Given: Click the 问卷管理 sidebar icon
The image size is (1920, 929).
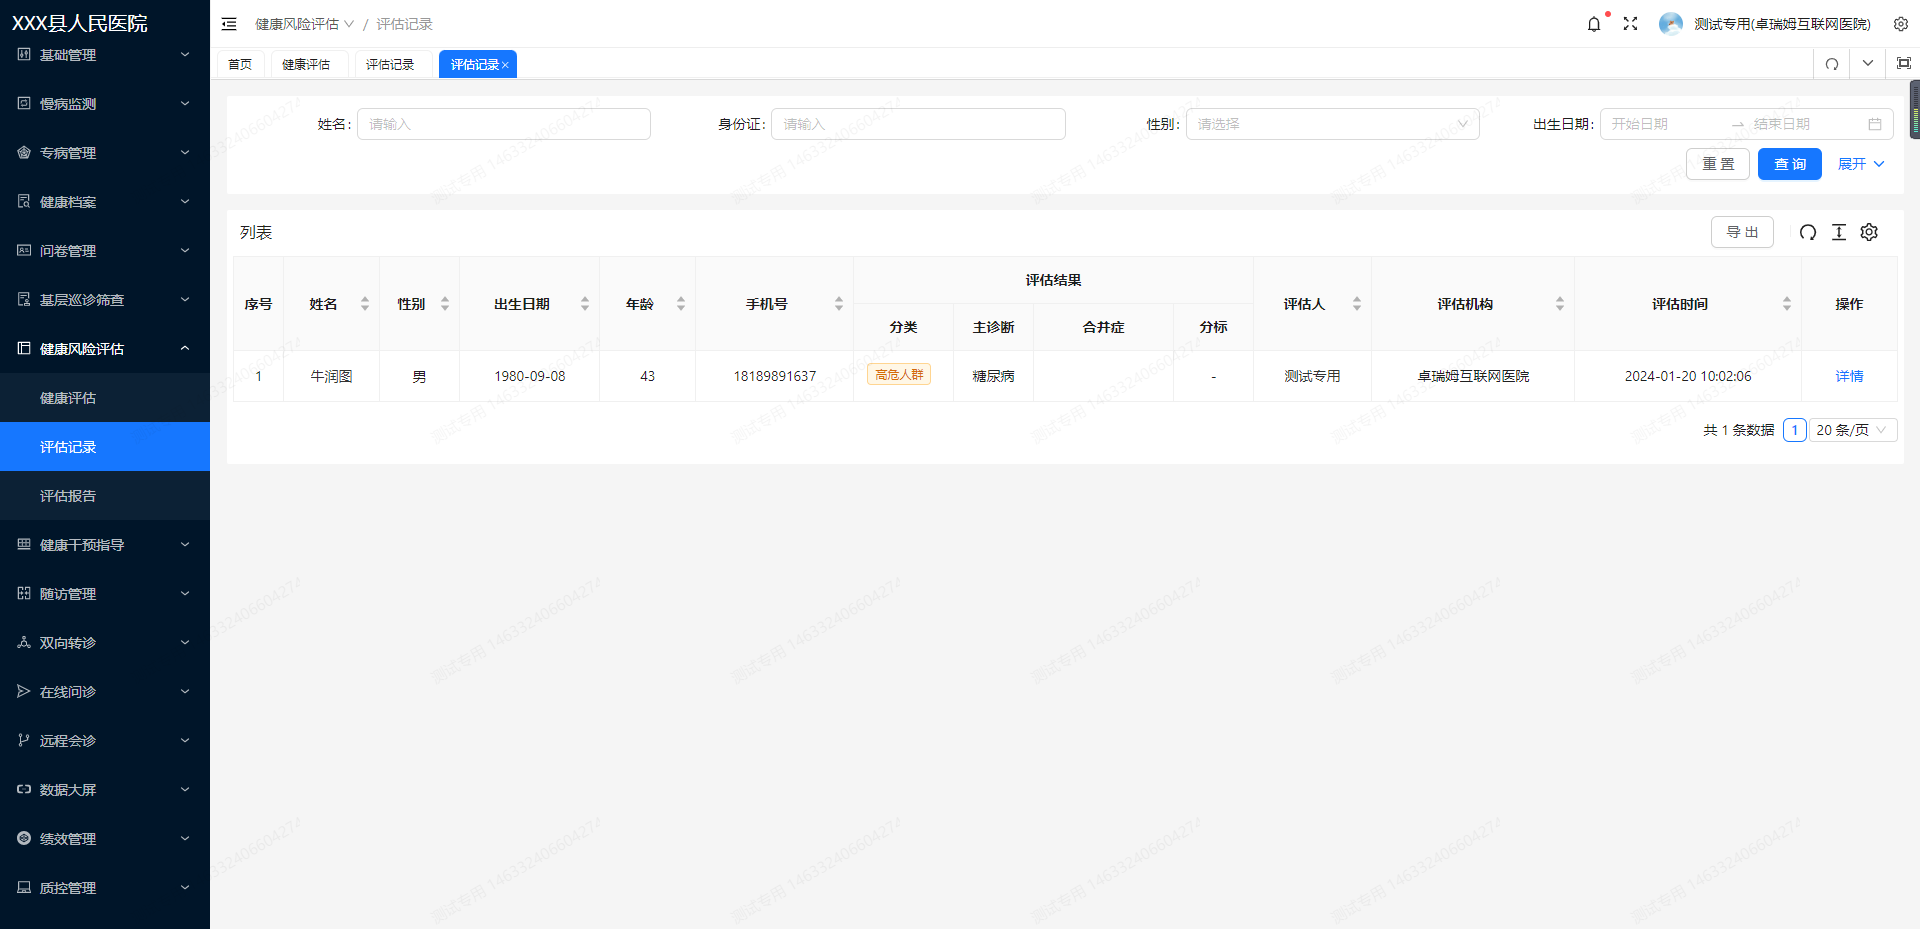Looking at the screenshot, I should pyautogui.click(x=24, y=250).
